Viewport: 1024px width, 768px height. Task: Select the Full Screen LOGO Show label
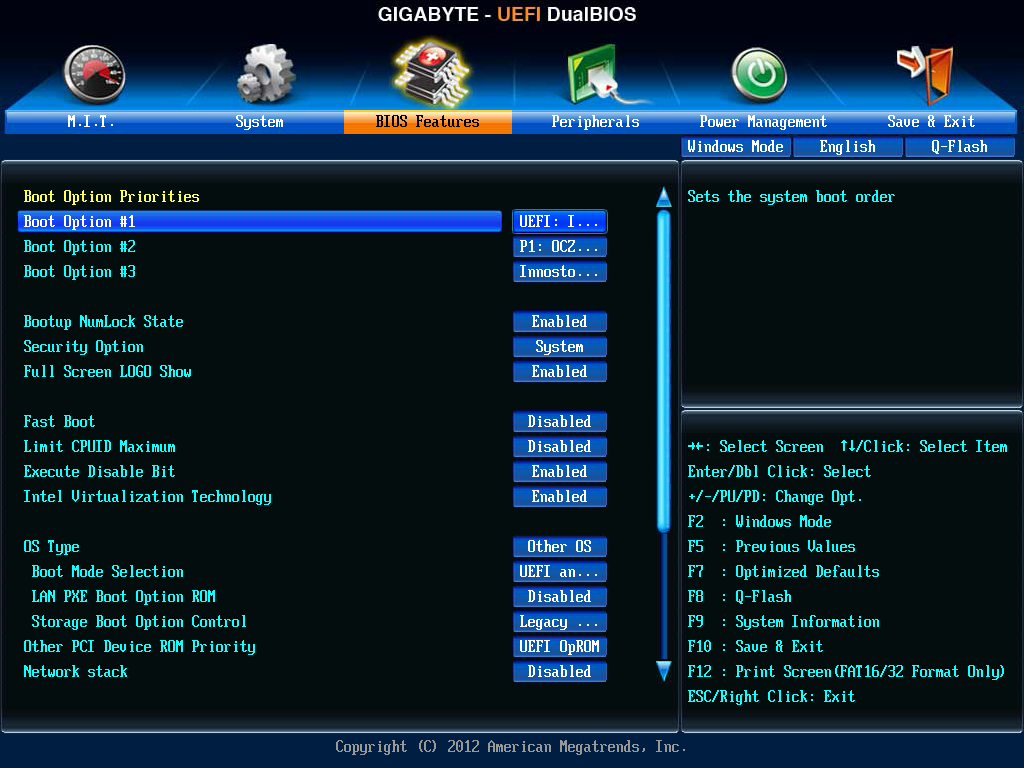coord(107,372)
